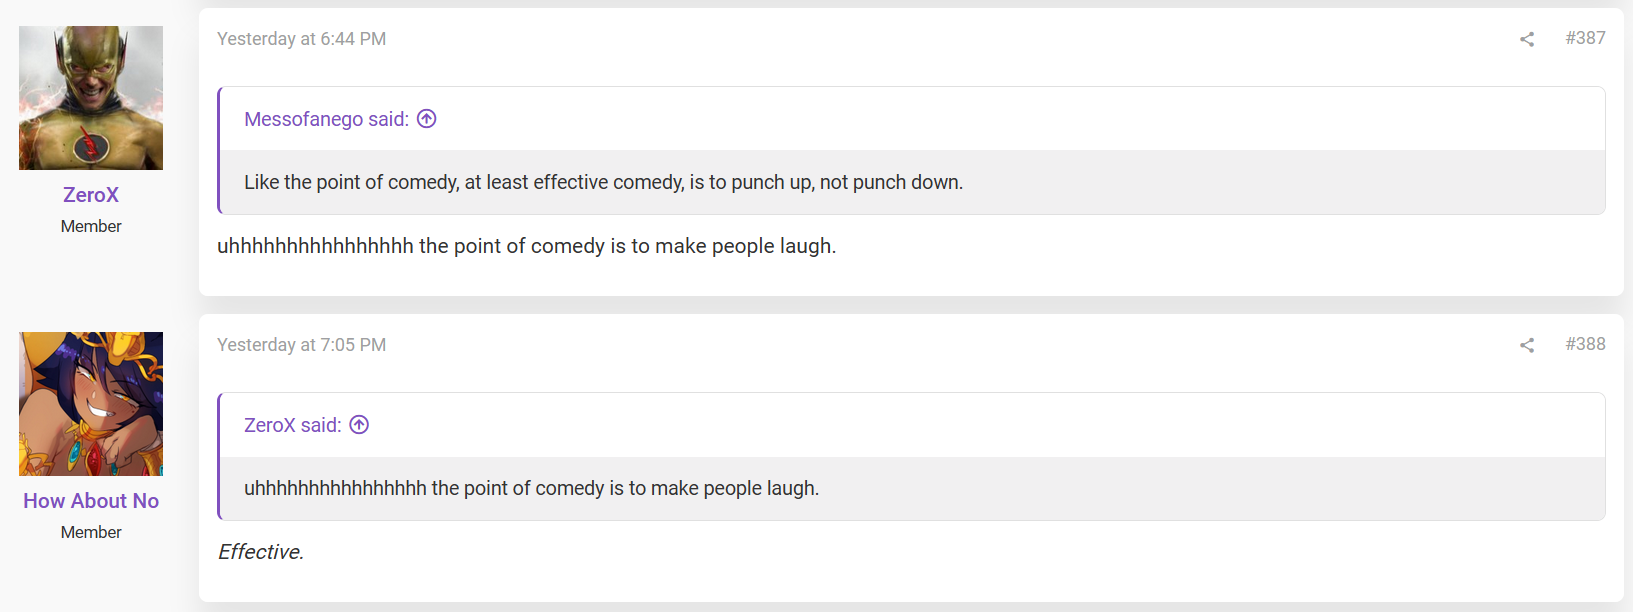This screenshot has height=612, width=1633.
Task: Open How About No's avatar image
Action: click(91, 404)
